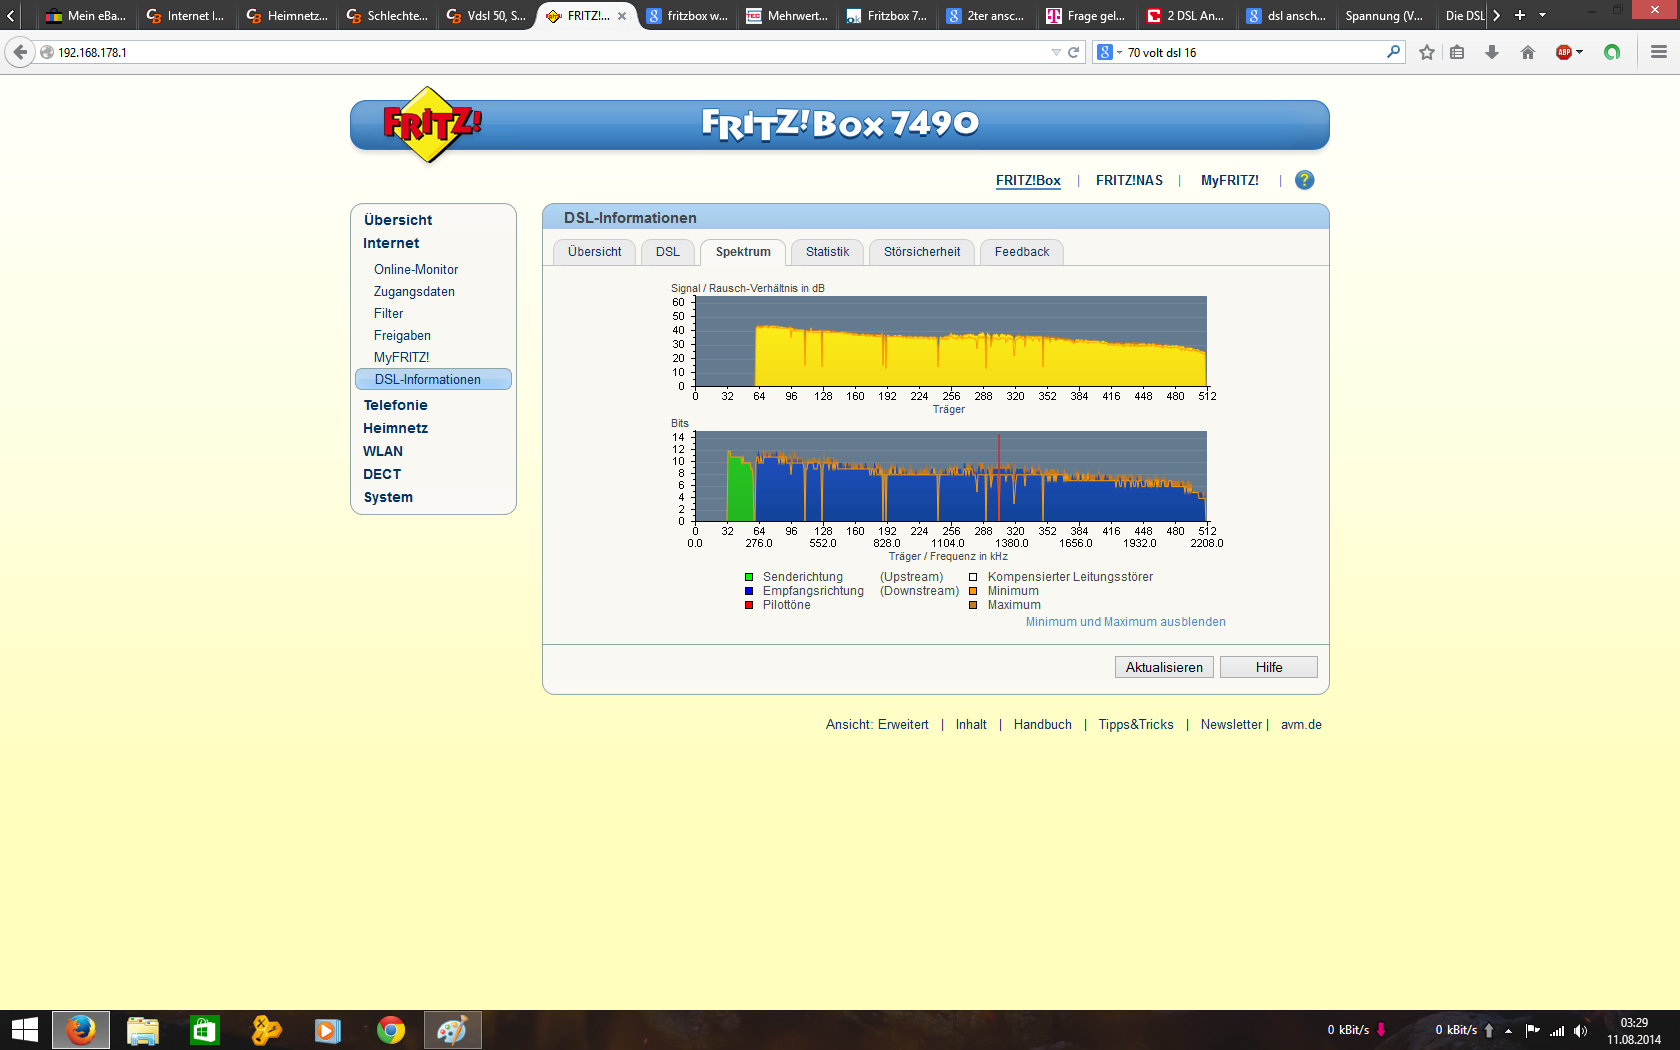Switch to the Statistik tab
1680x1050 pixels.
(828, 252)
